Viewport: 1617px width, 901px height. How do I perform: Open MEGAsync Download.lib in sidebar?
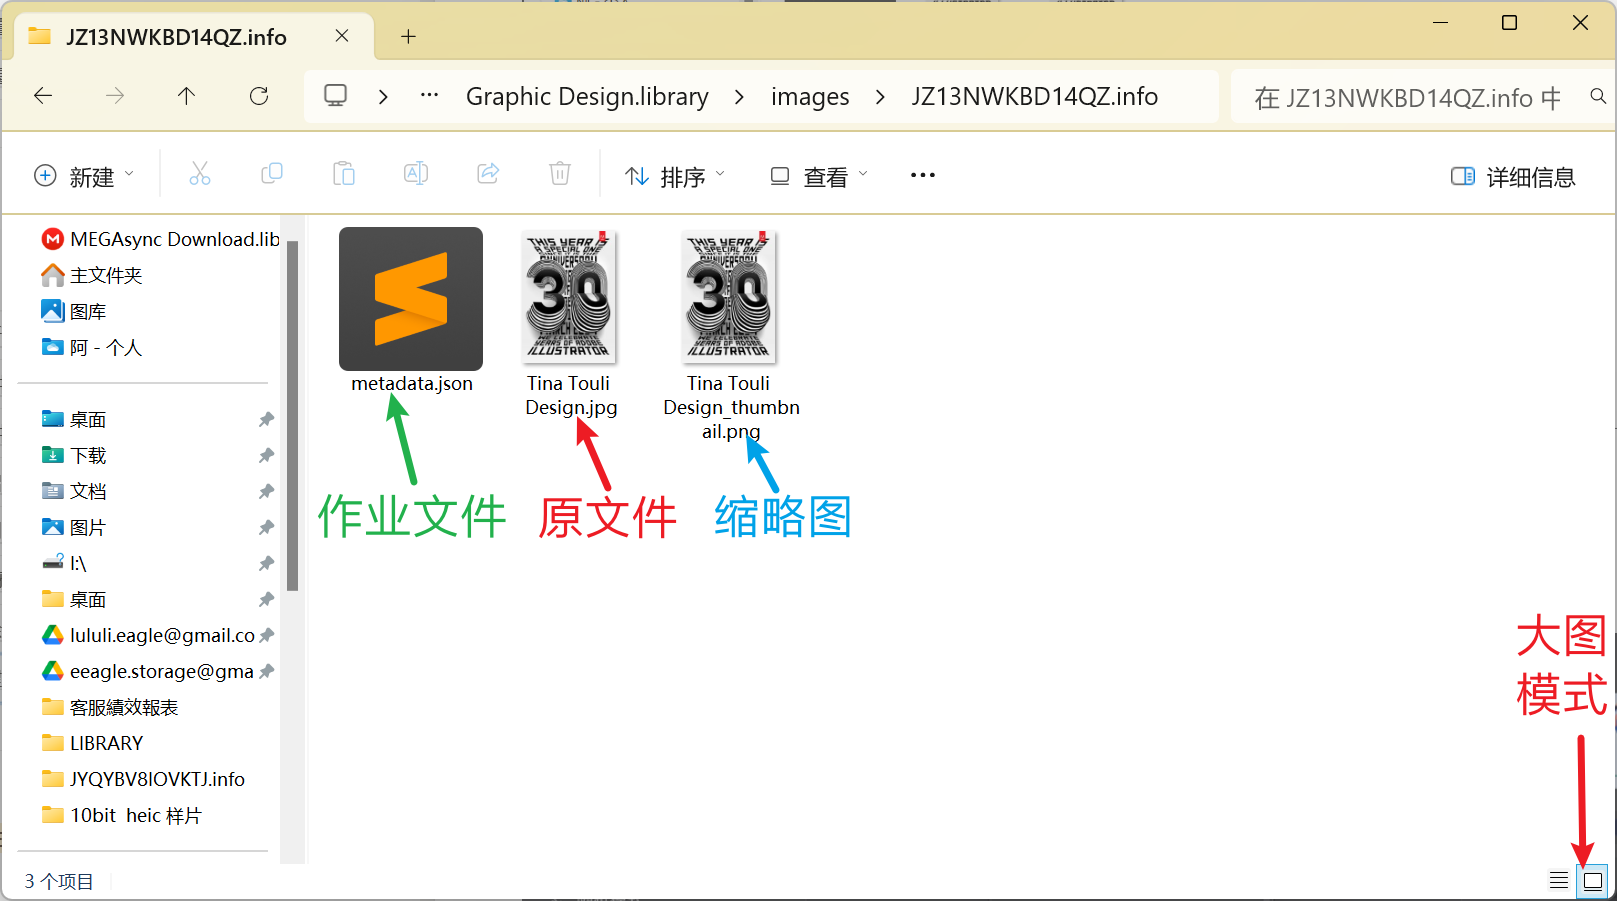(160, 239)
